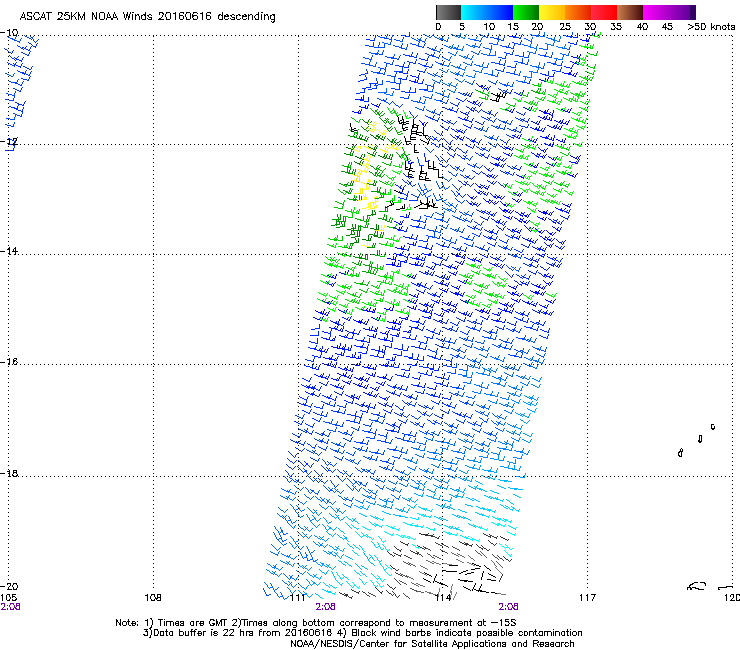Click the -12 latitude axis label
Viewport: 740px width, 650px height.
[9, 142]
